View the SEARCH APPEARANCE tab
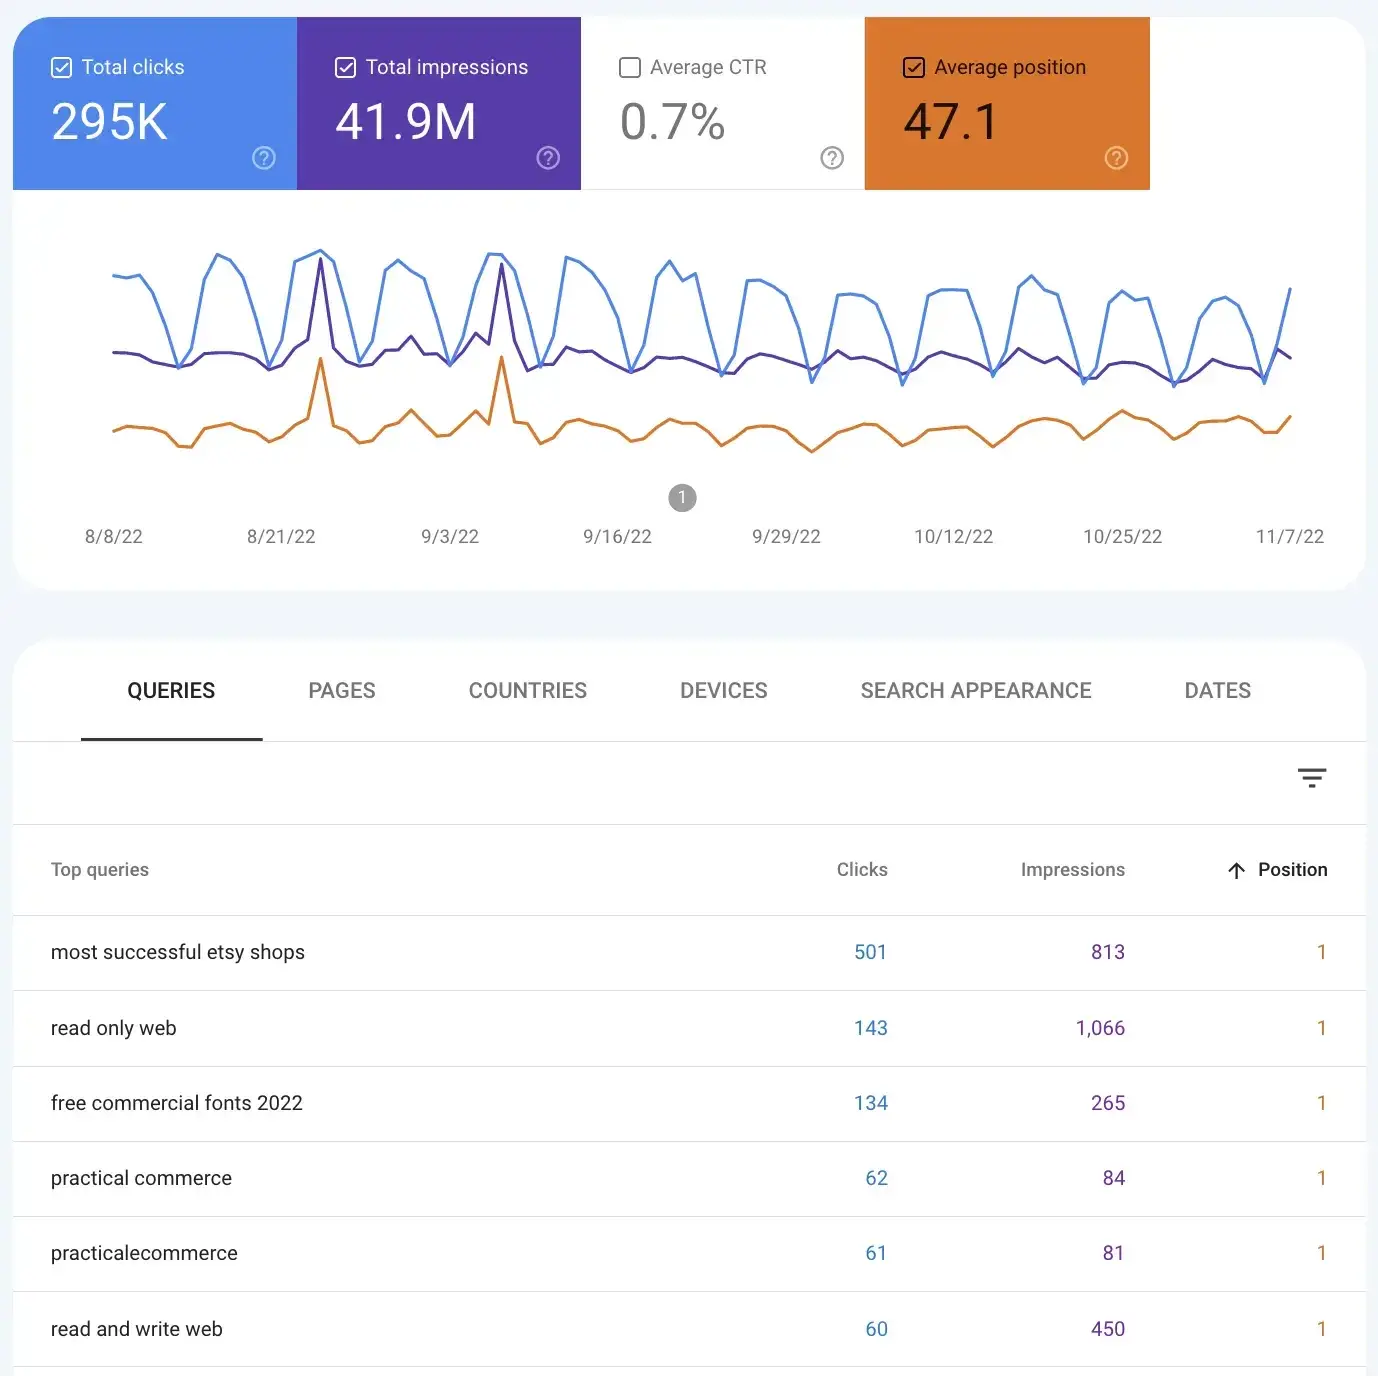Viewport: 1378px width, 1376px height. click(x=975, y=690)
